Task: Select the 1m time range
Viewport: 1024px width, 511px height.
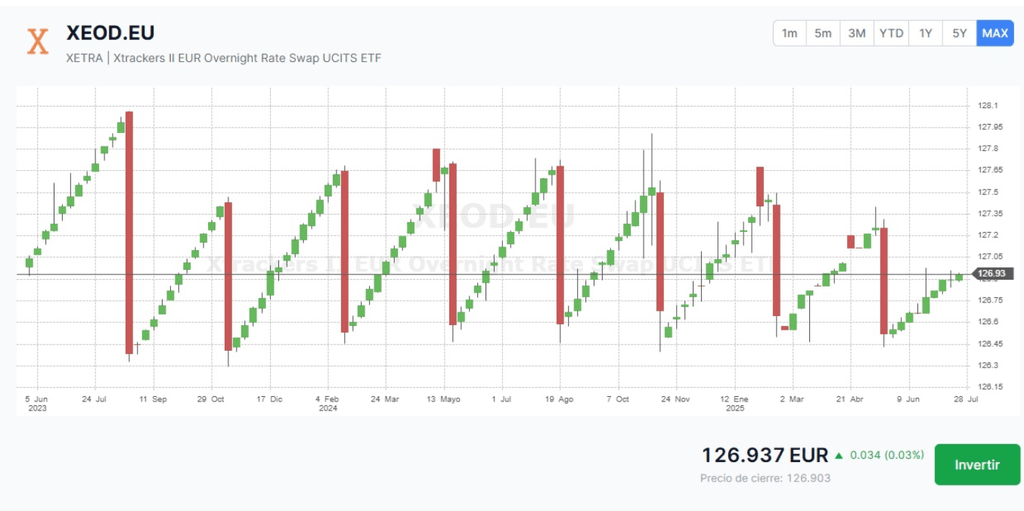Action: (x=789, y=33)
